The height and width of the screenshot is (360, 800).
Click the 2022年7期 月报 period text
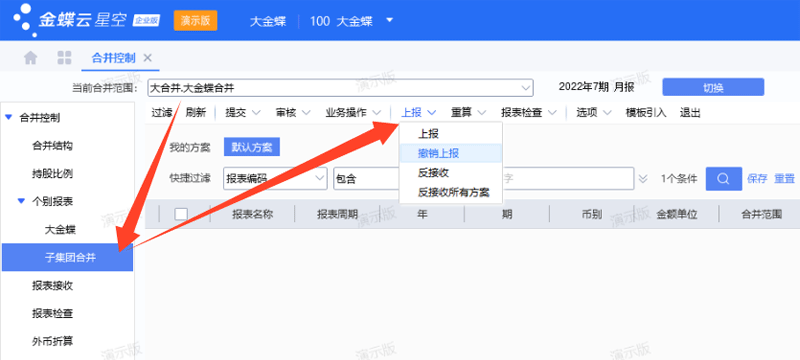[596, 87]
